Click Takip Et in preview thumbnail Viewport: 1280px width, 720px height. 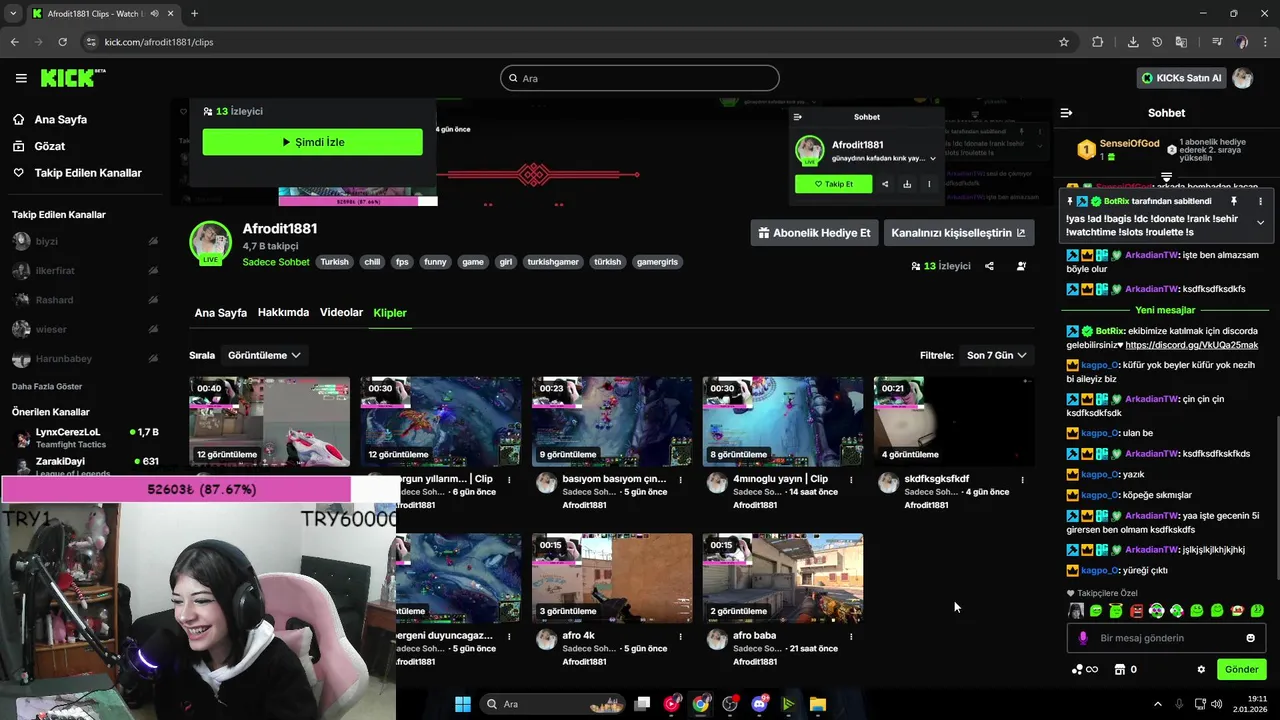click(x=833, y=184)
